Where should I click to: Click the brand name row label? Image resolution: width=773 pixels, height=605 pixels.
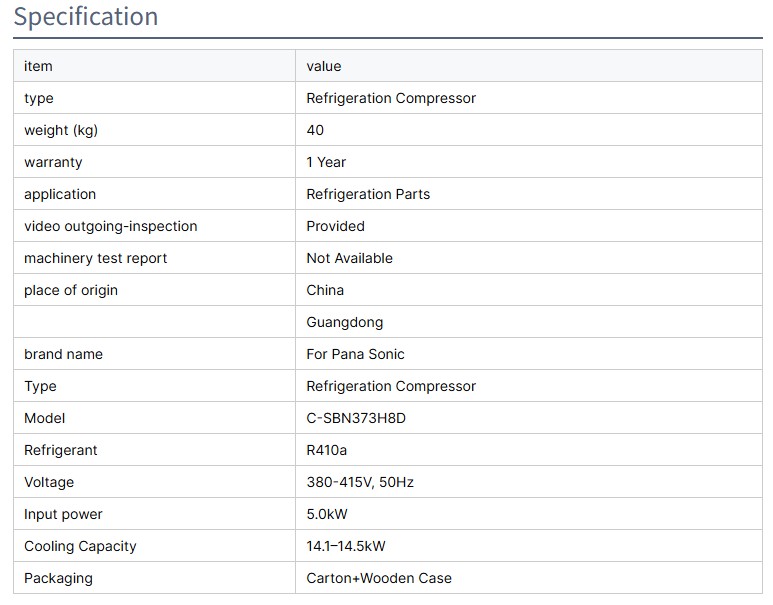[x=63, y=354]
